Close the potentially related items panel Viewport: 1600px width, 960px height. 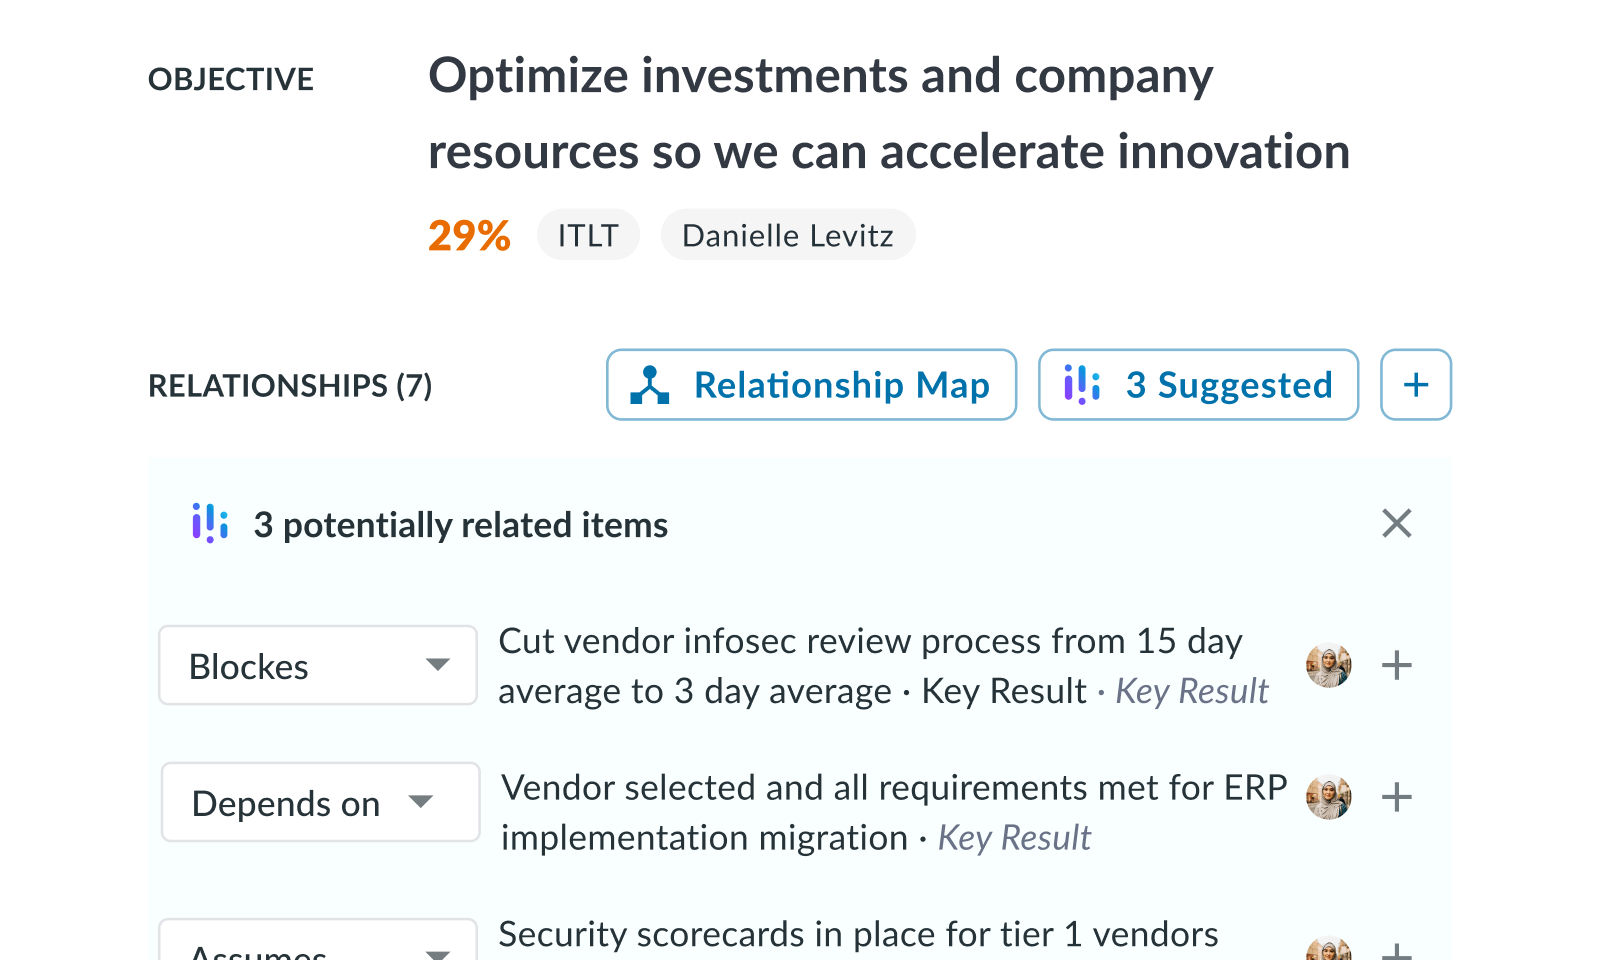point(1396,523)
